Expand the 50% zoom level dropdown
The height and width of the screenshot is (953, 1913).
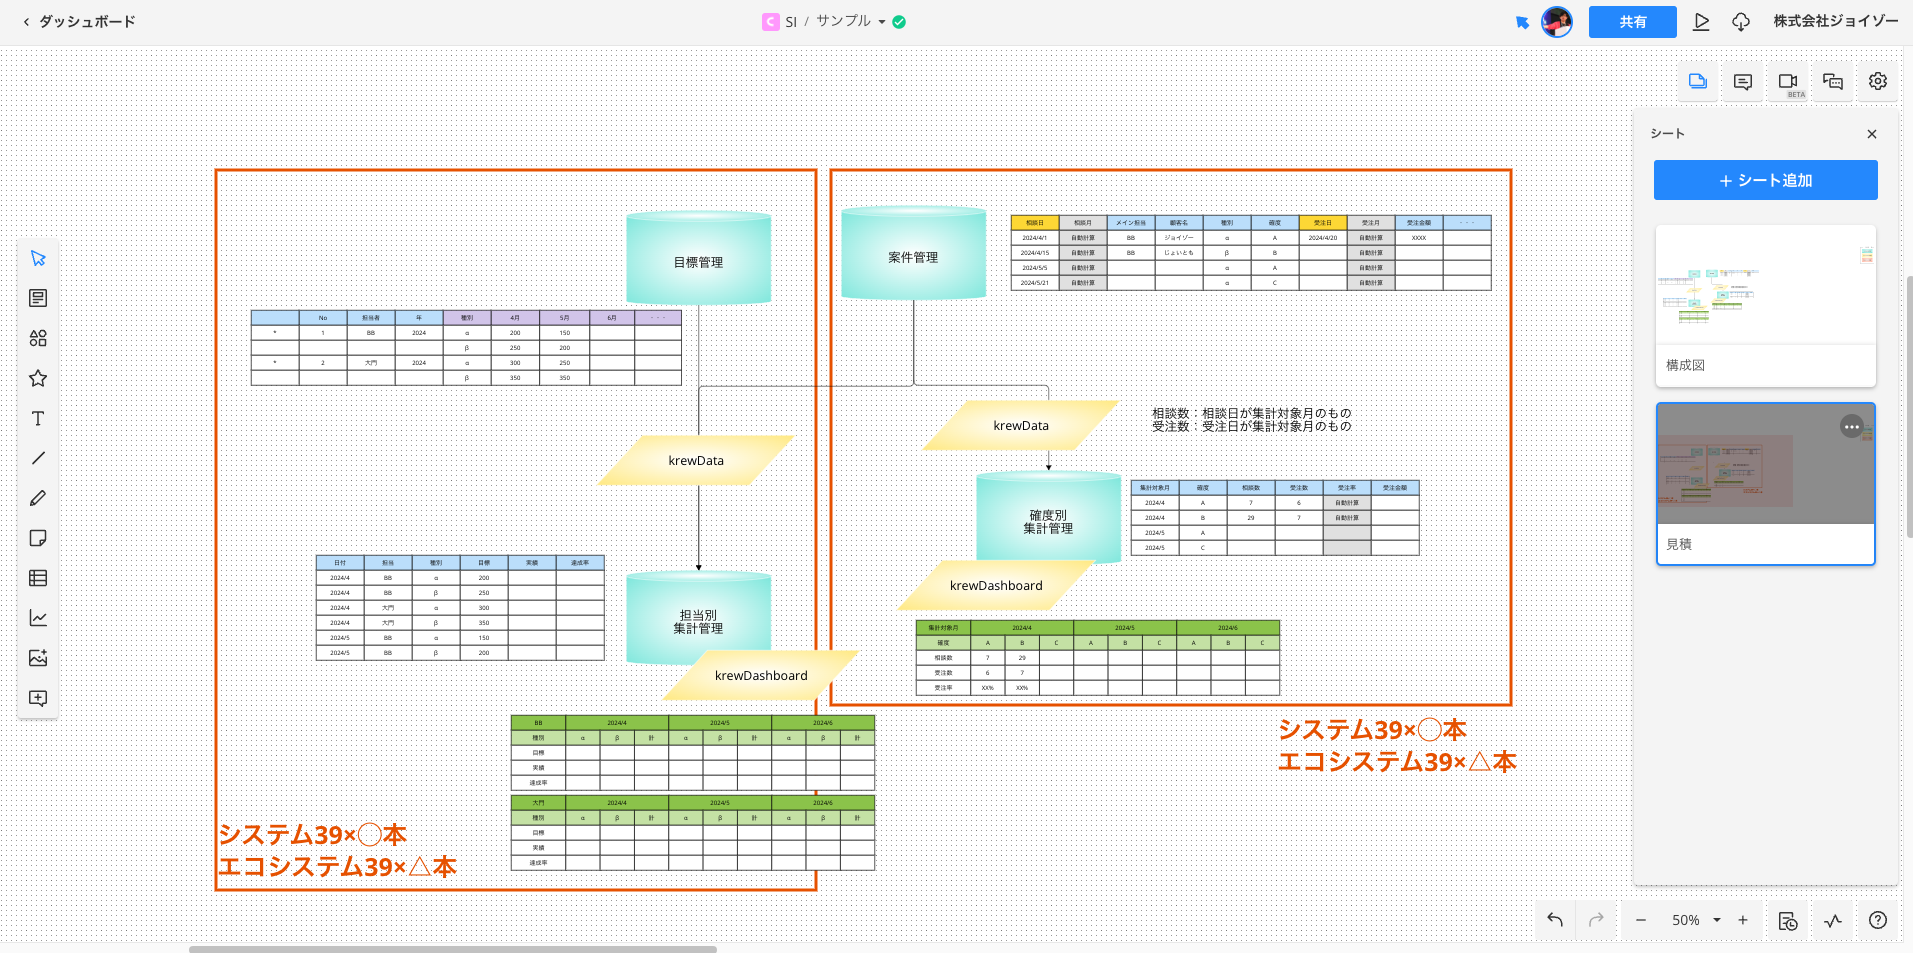[1716, 920]
